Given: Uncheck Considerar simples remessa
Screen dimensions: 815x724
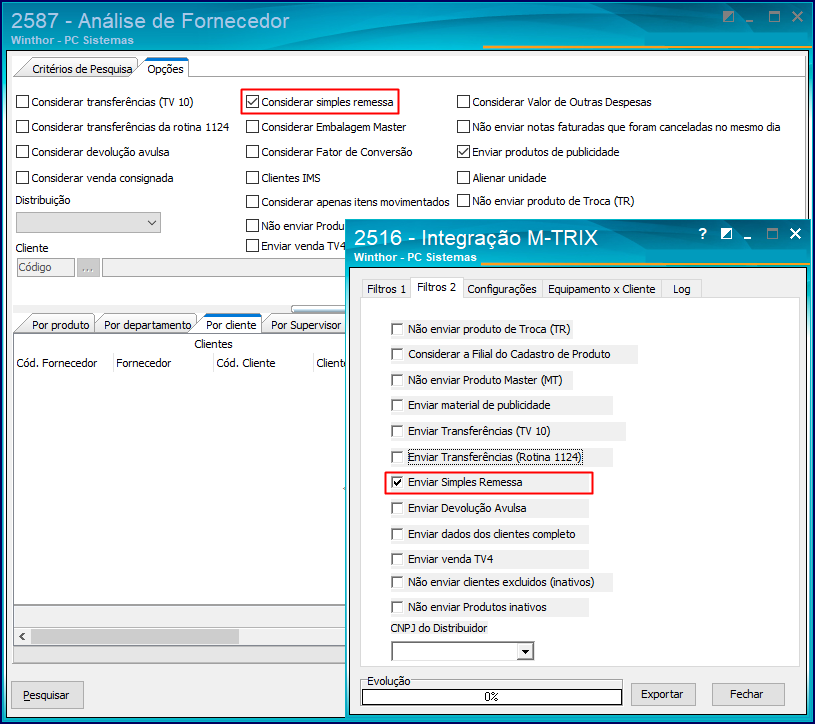Looking at the screenshot, I should point(253,102).
